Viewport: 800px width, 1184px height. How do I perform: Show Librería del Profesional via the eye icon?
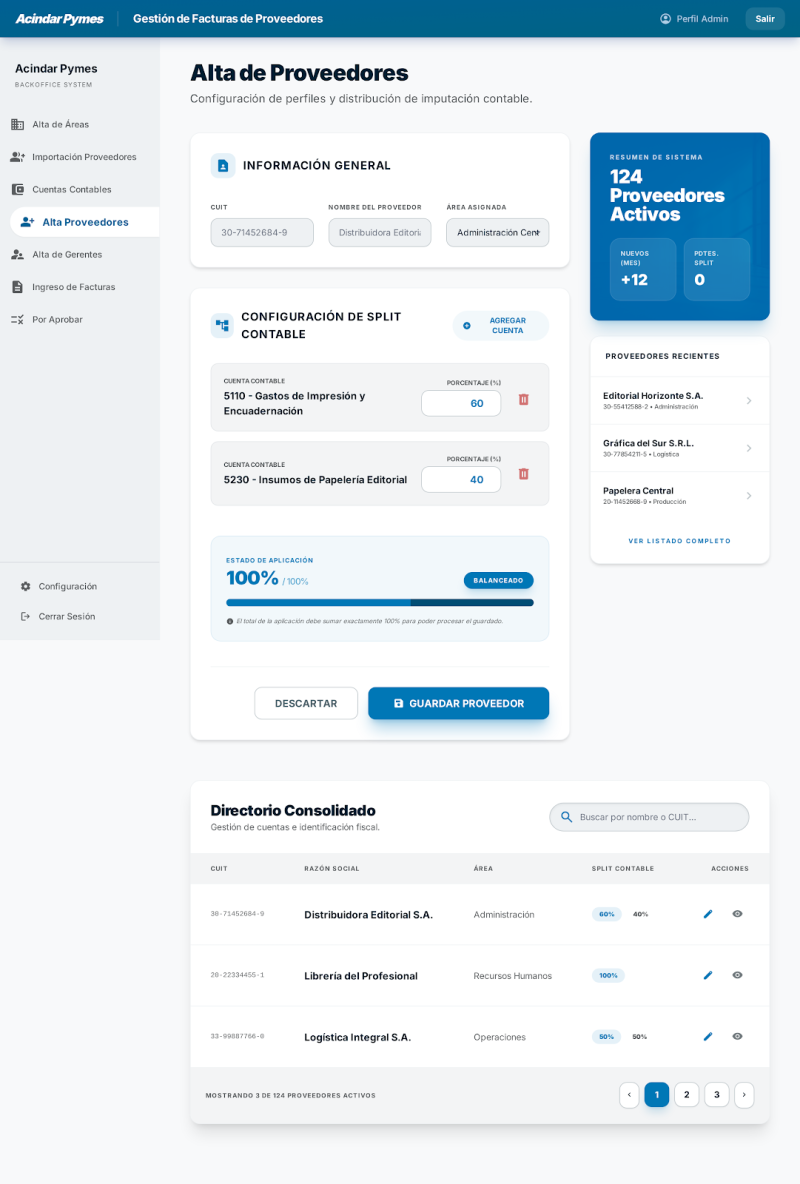pyautogui.click(x=737, y=975)
